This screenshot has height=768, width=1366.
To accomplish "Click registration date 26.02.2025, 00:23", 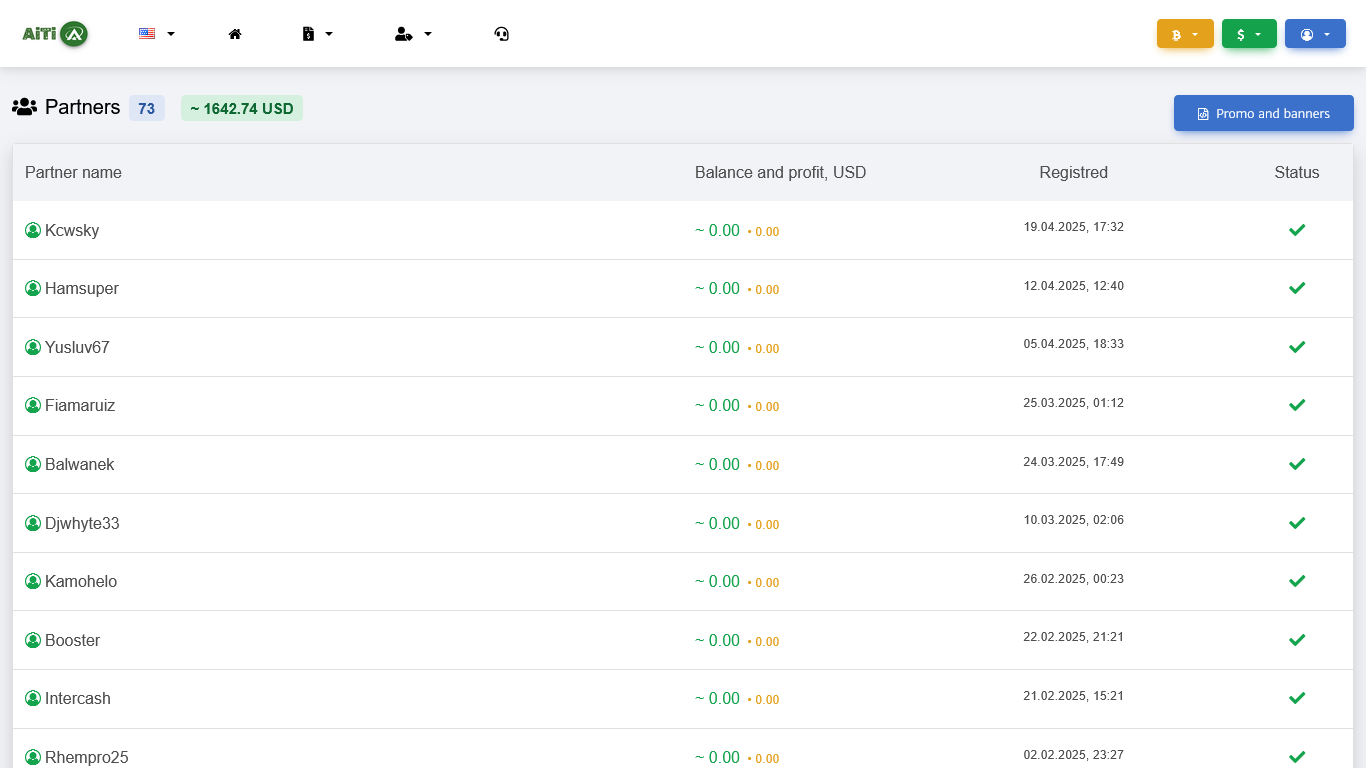I will tap(1074, 579).
